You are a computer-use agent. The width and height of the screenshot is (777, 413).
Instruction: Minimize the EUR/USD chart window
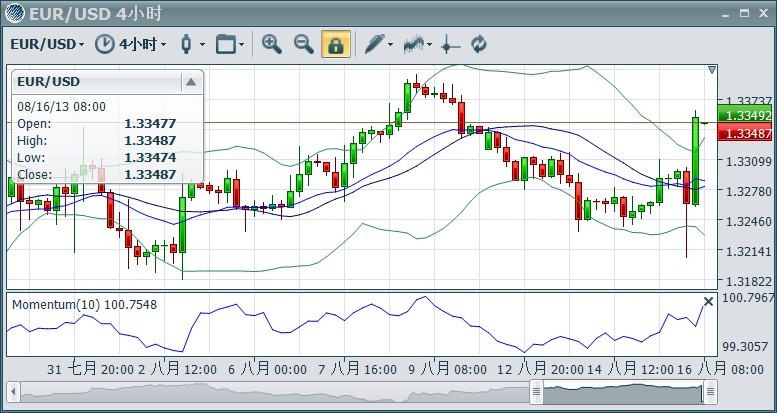click(727, 15)
